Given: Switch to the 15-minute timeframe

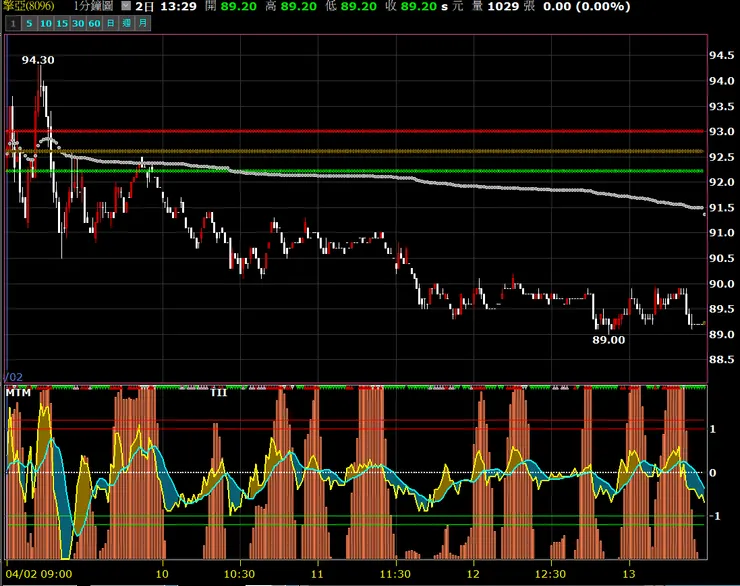Looking at the screenshot, I should [62, 23].
